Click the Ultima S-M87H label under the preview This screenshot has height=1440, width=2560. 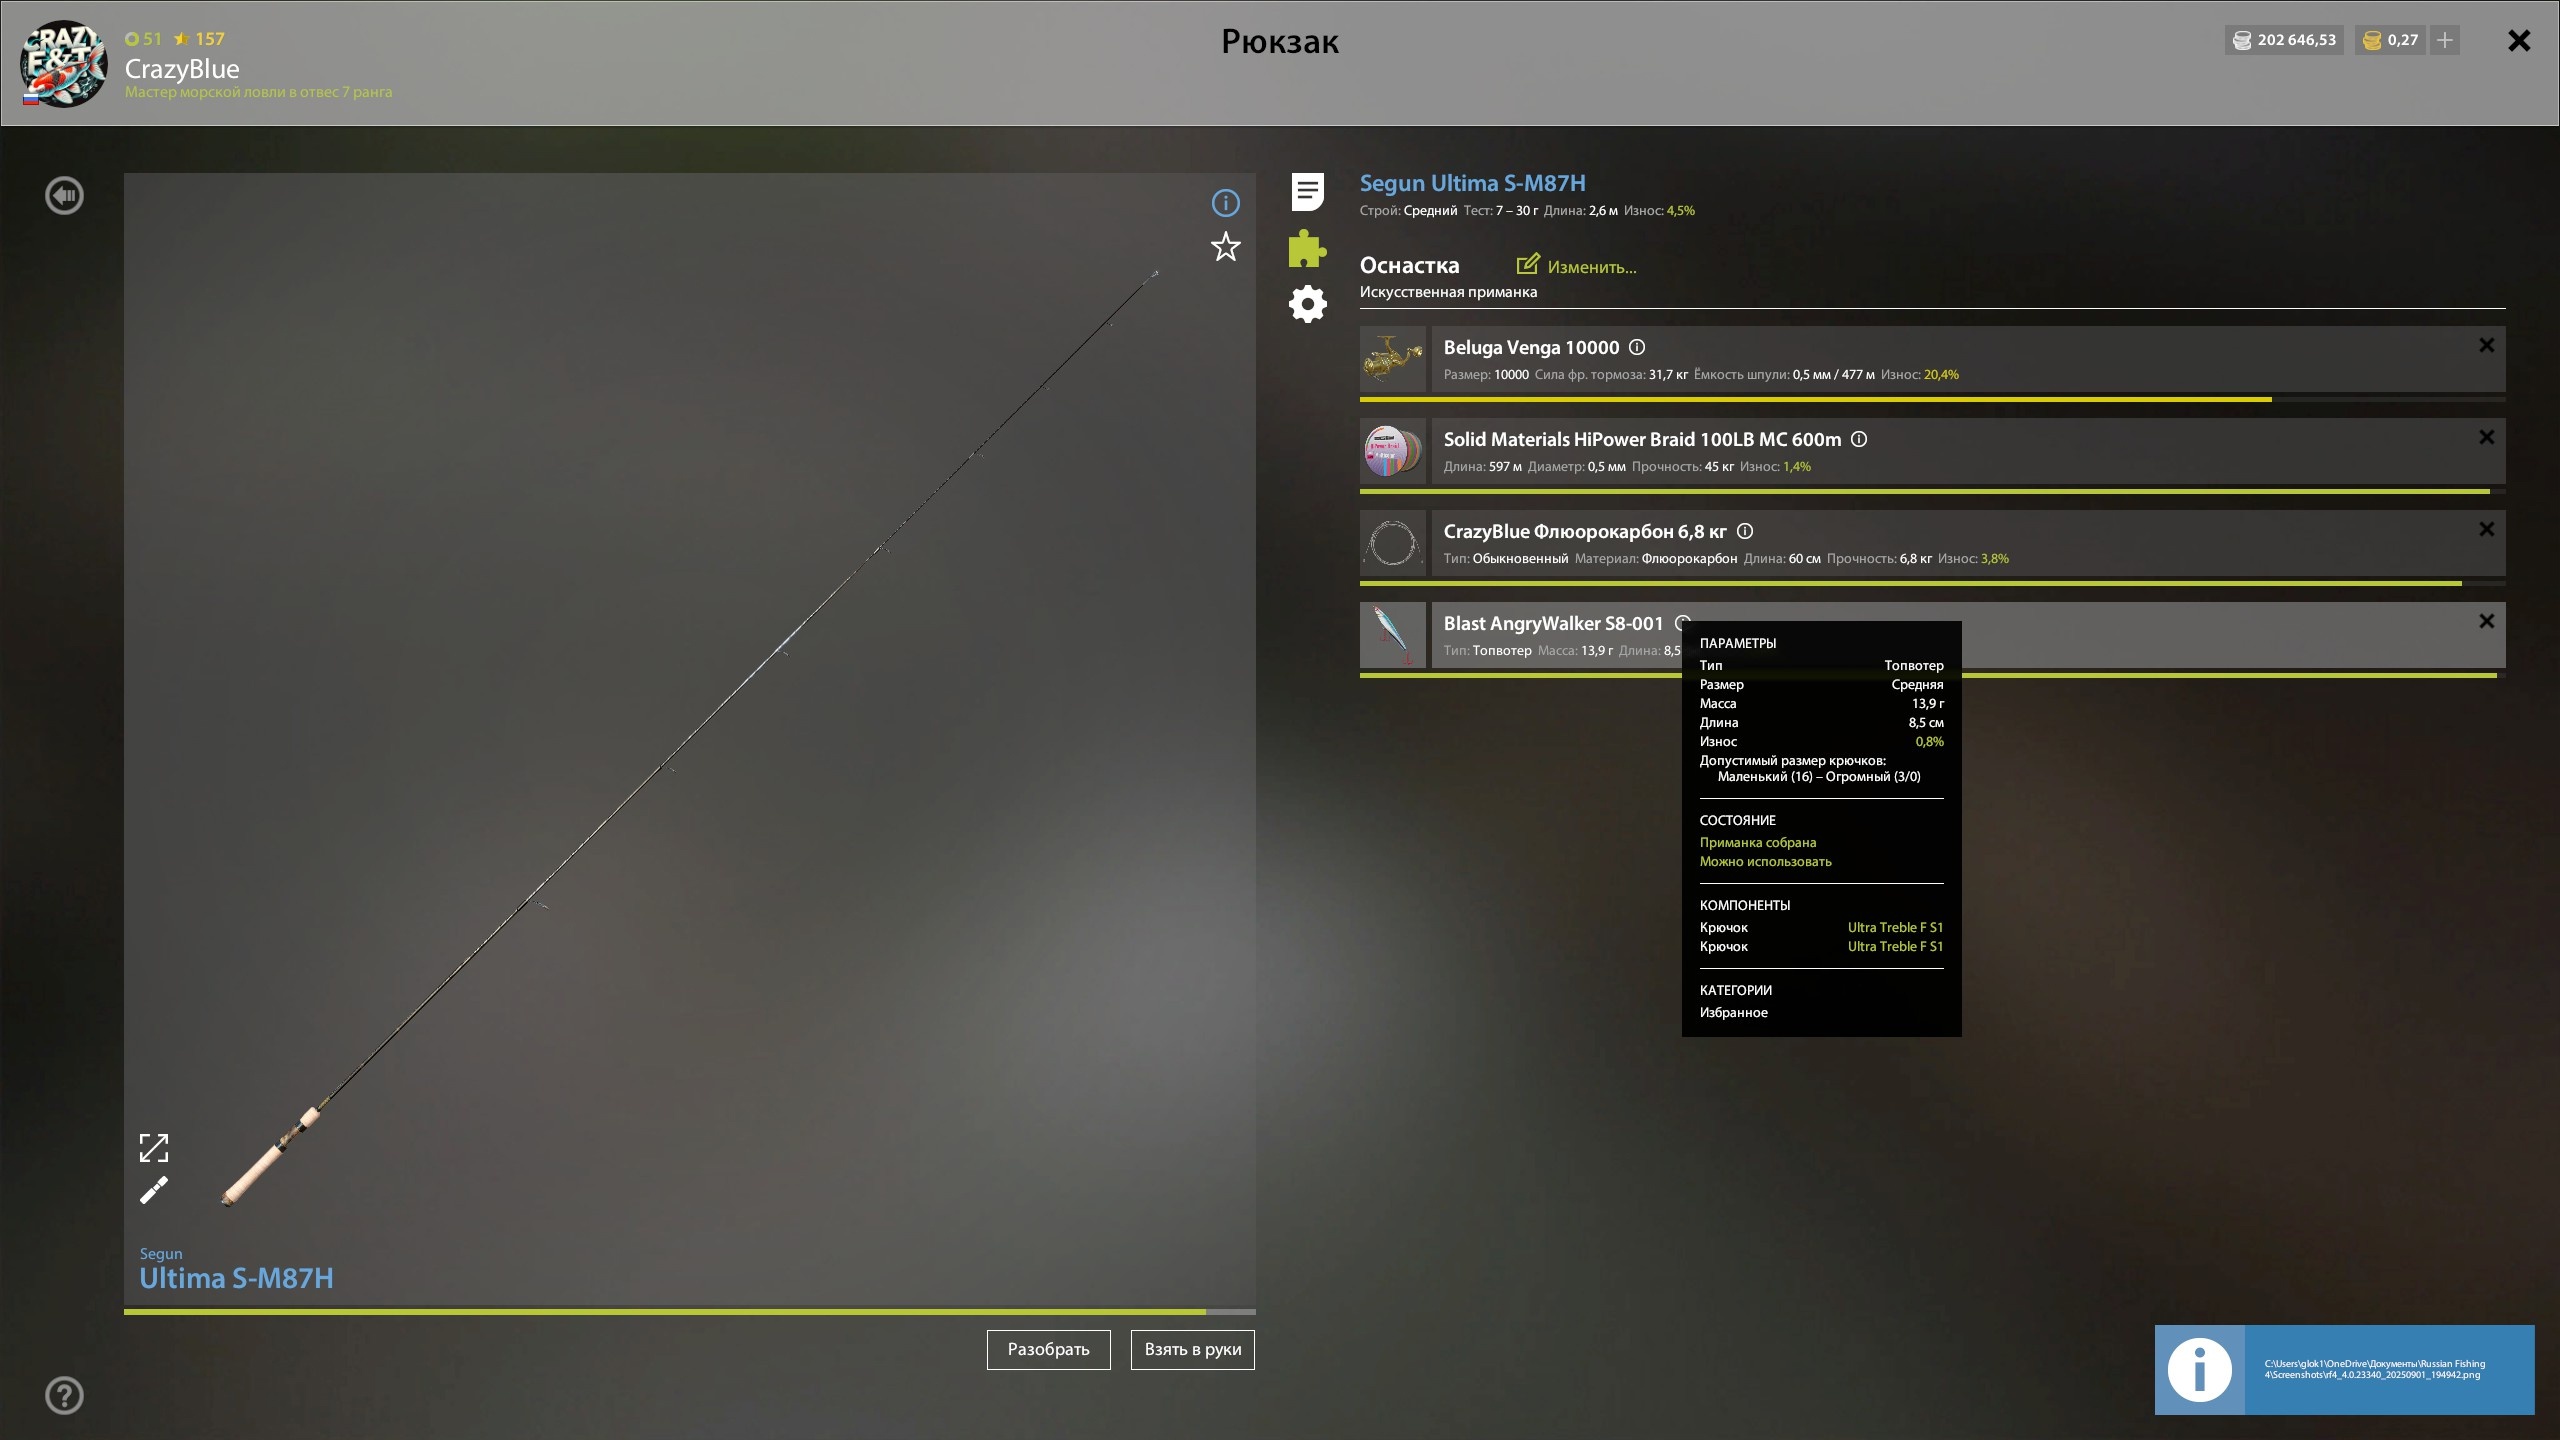[x=236, y=1278]
